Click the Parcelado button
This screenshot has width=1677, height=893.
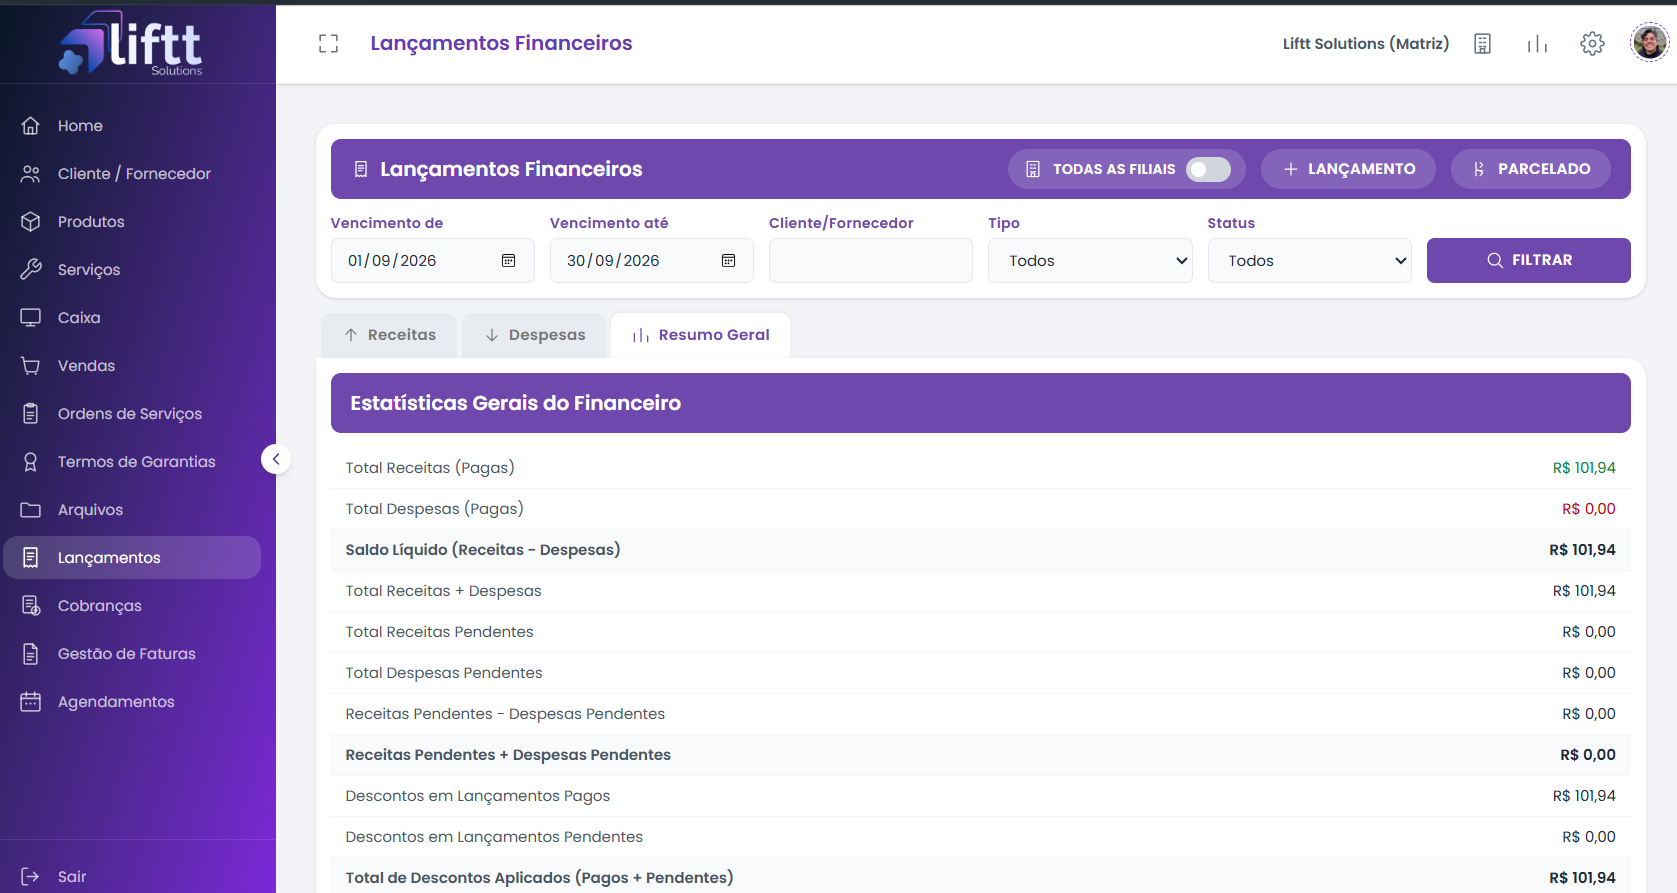point(1531,169)
